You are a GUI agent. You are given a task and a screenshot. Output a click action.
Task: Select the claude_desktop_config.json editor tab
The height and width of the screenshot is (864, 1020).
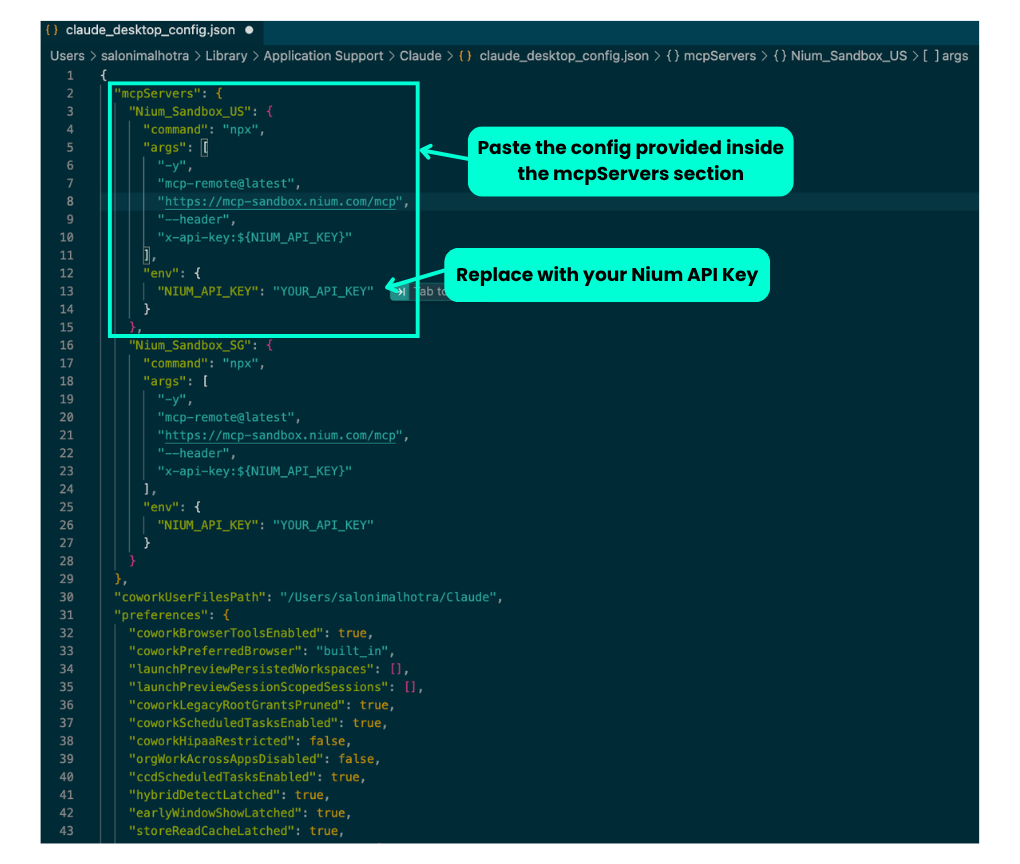(152, 30)
